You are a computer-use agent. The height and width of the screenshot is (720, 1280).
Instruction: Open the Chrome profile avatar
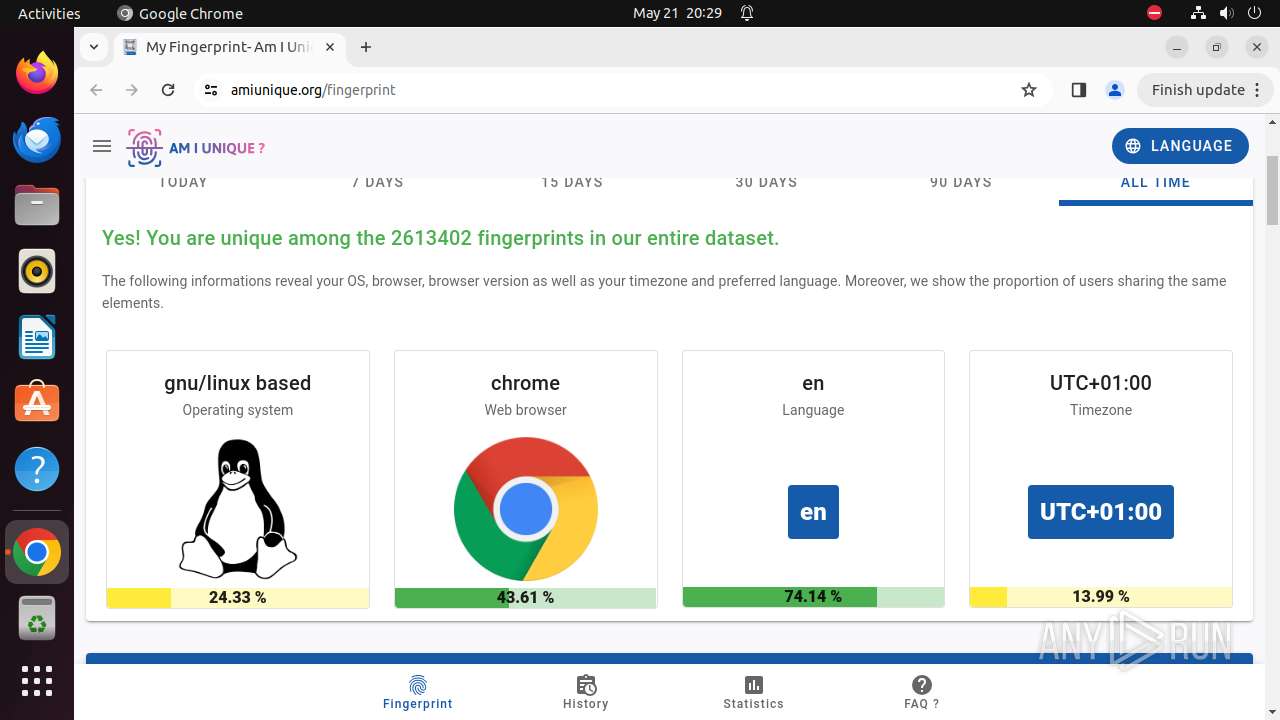click(x=1115, y=90)
